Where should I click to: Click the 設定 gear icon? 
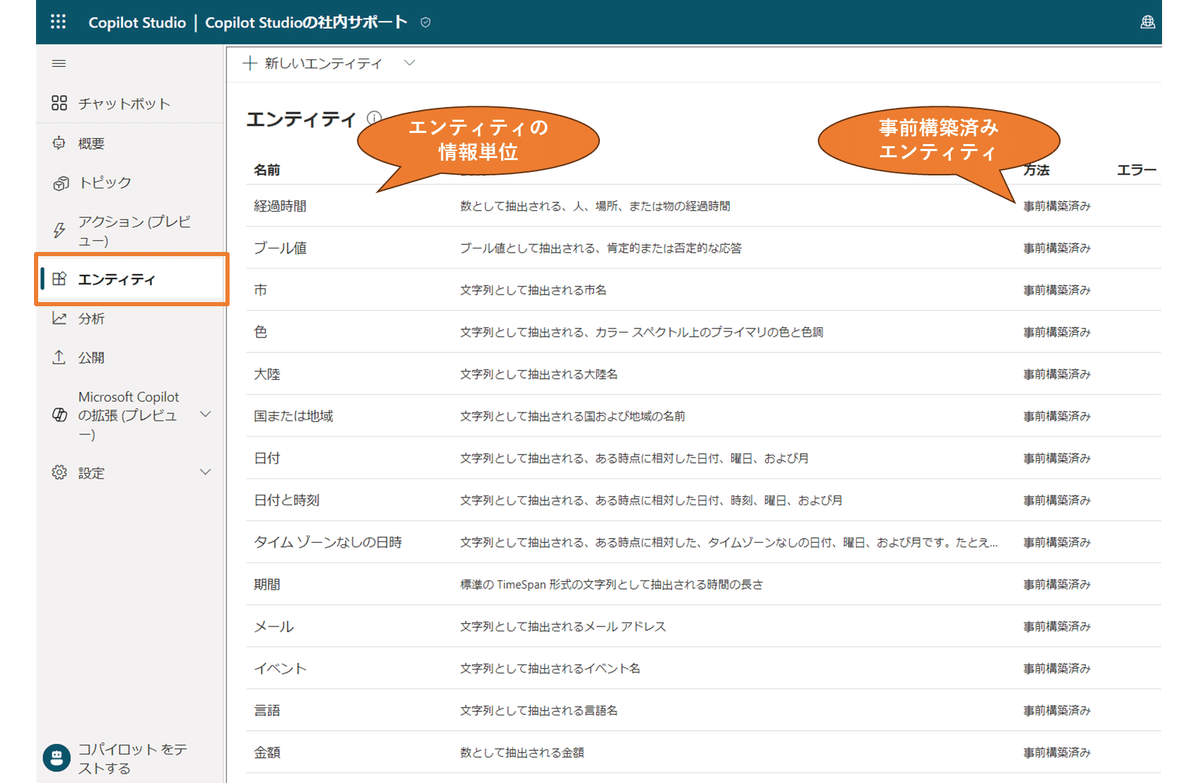click(59, 472)
